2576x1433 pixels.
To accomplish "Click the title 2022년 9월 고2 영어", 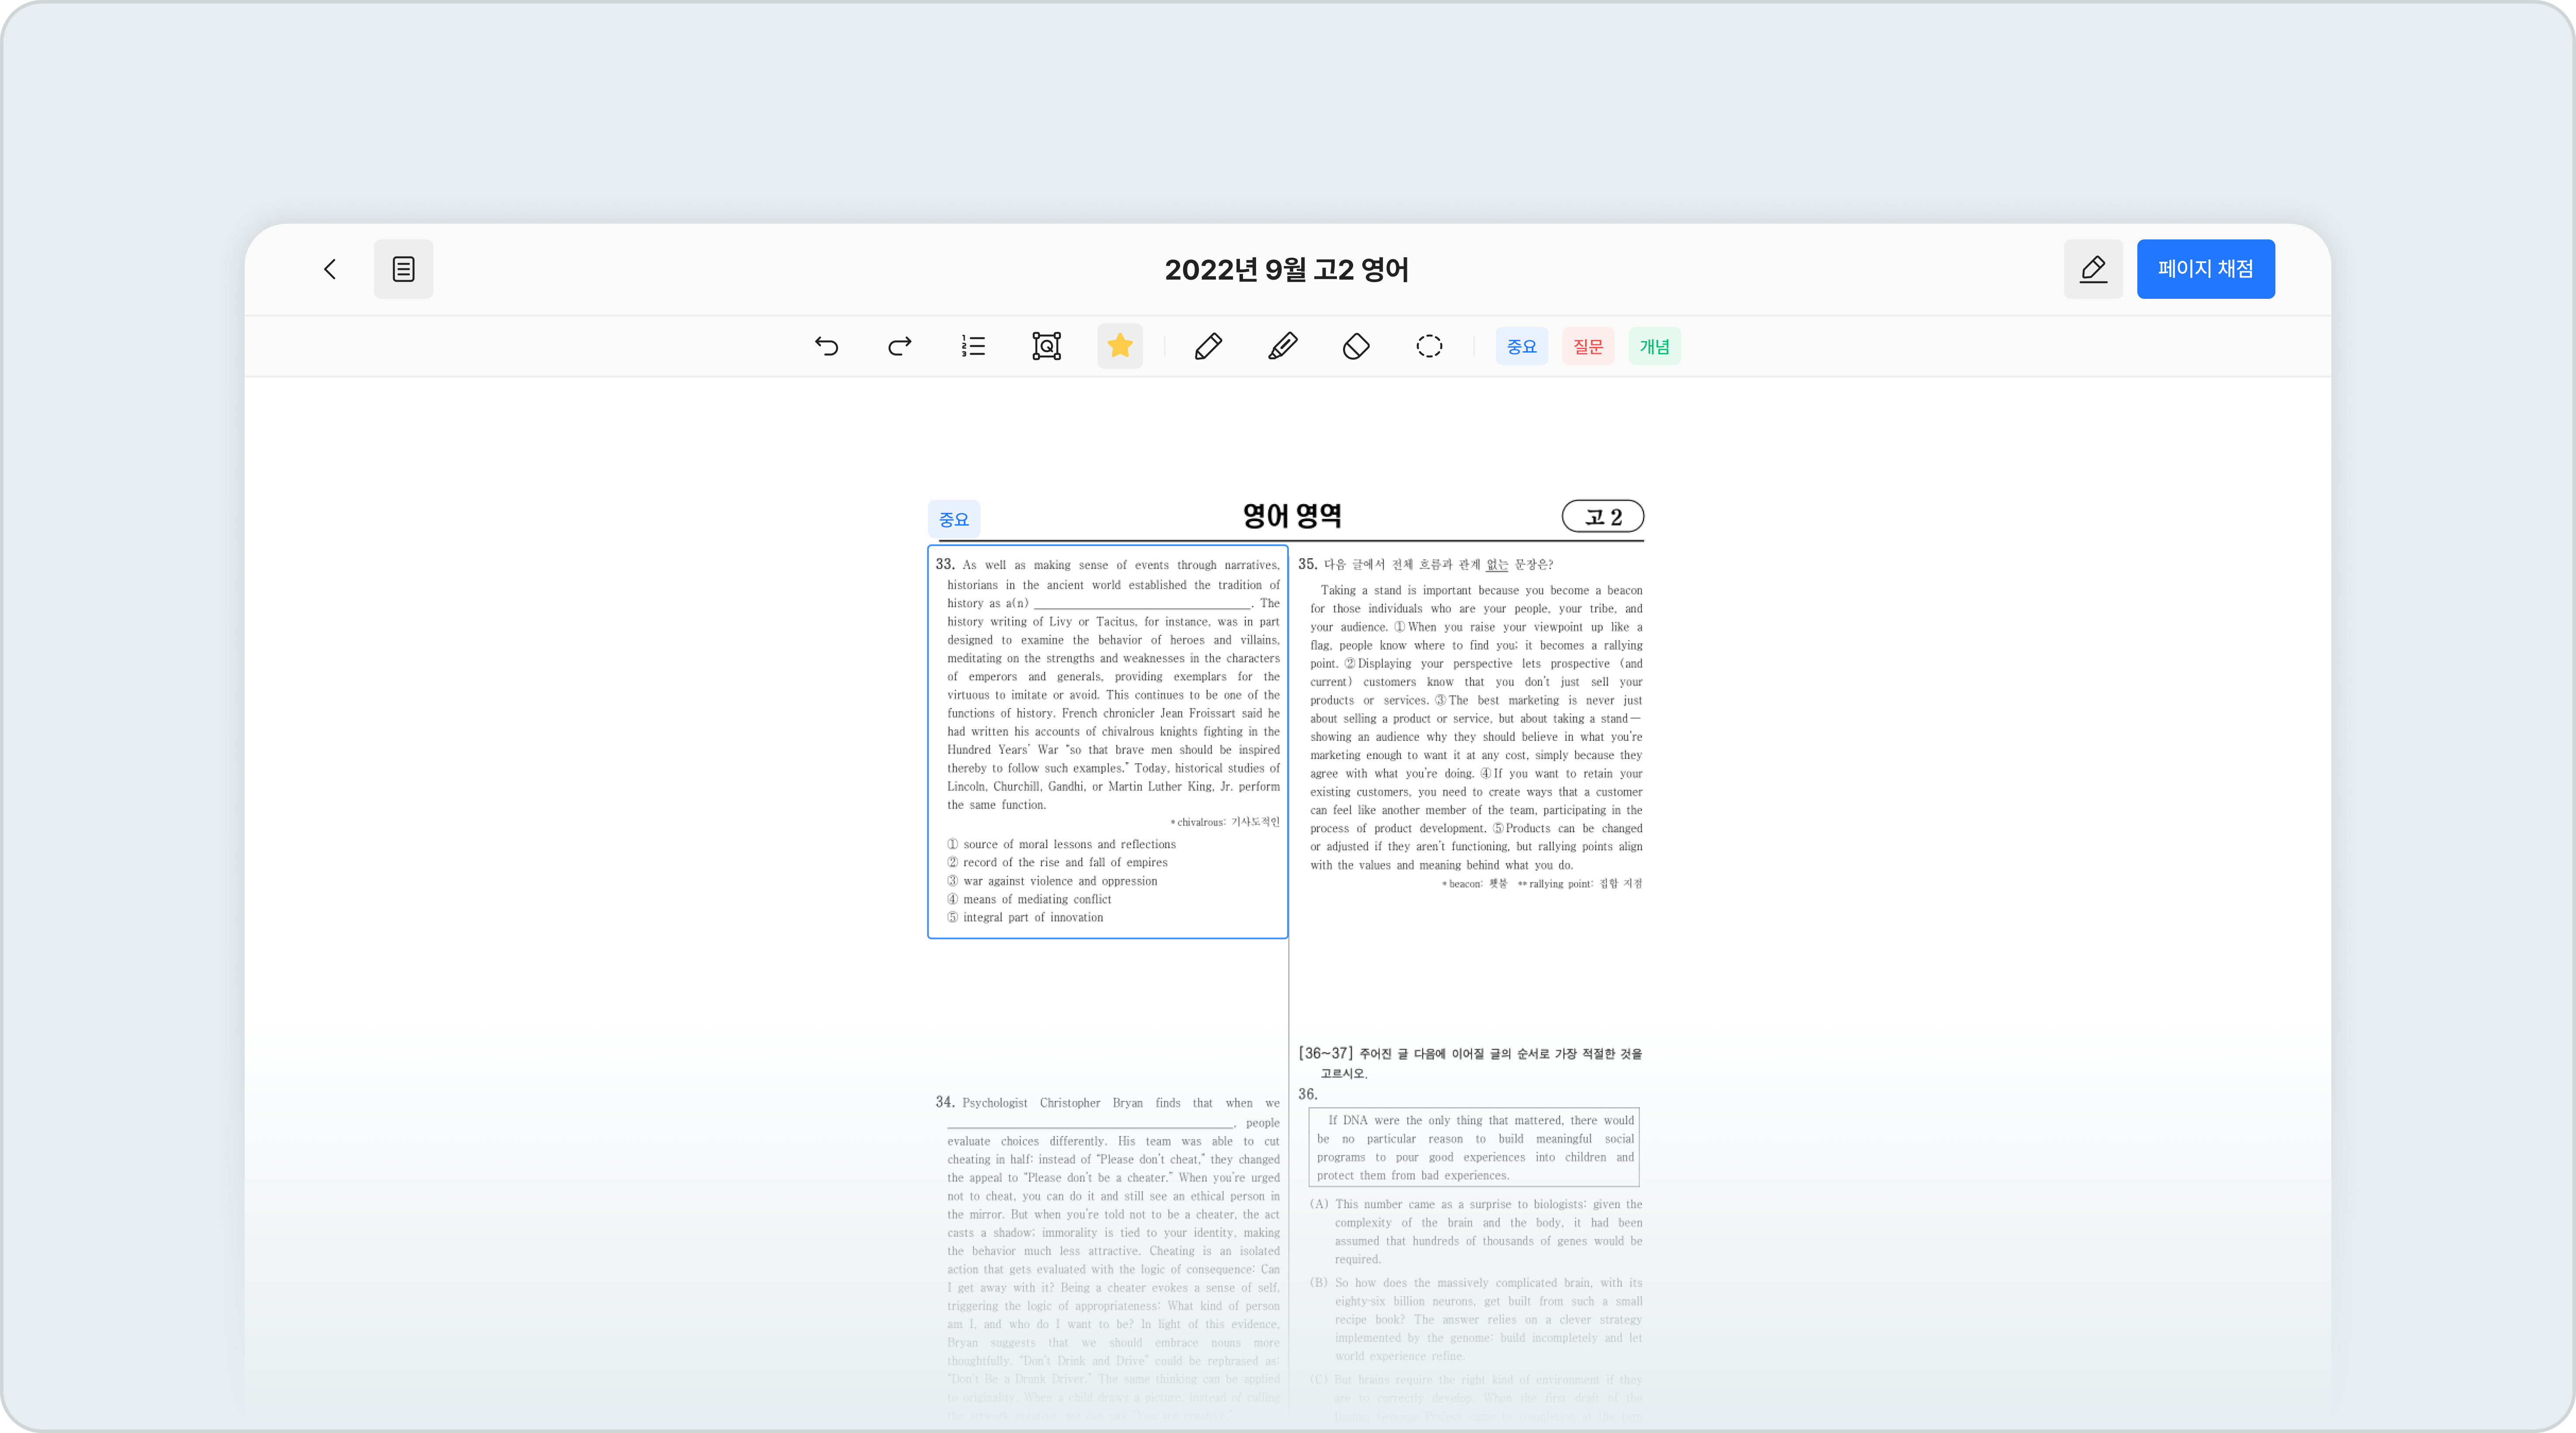I will pyautogui.click(x=1287, y=270).
